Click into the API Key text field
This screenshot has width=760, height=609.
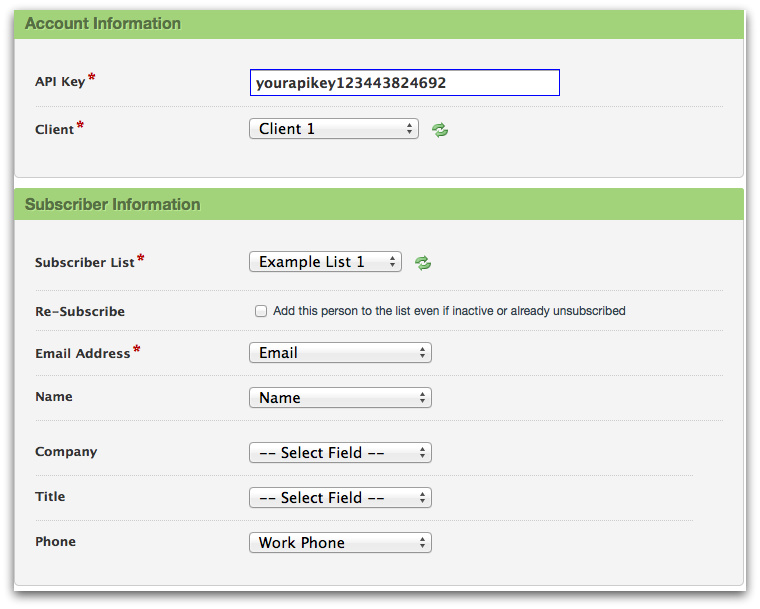[404, 83]
